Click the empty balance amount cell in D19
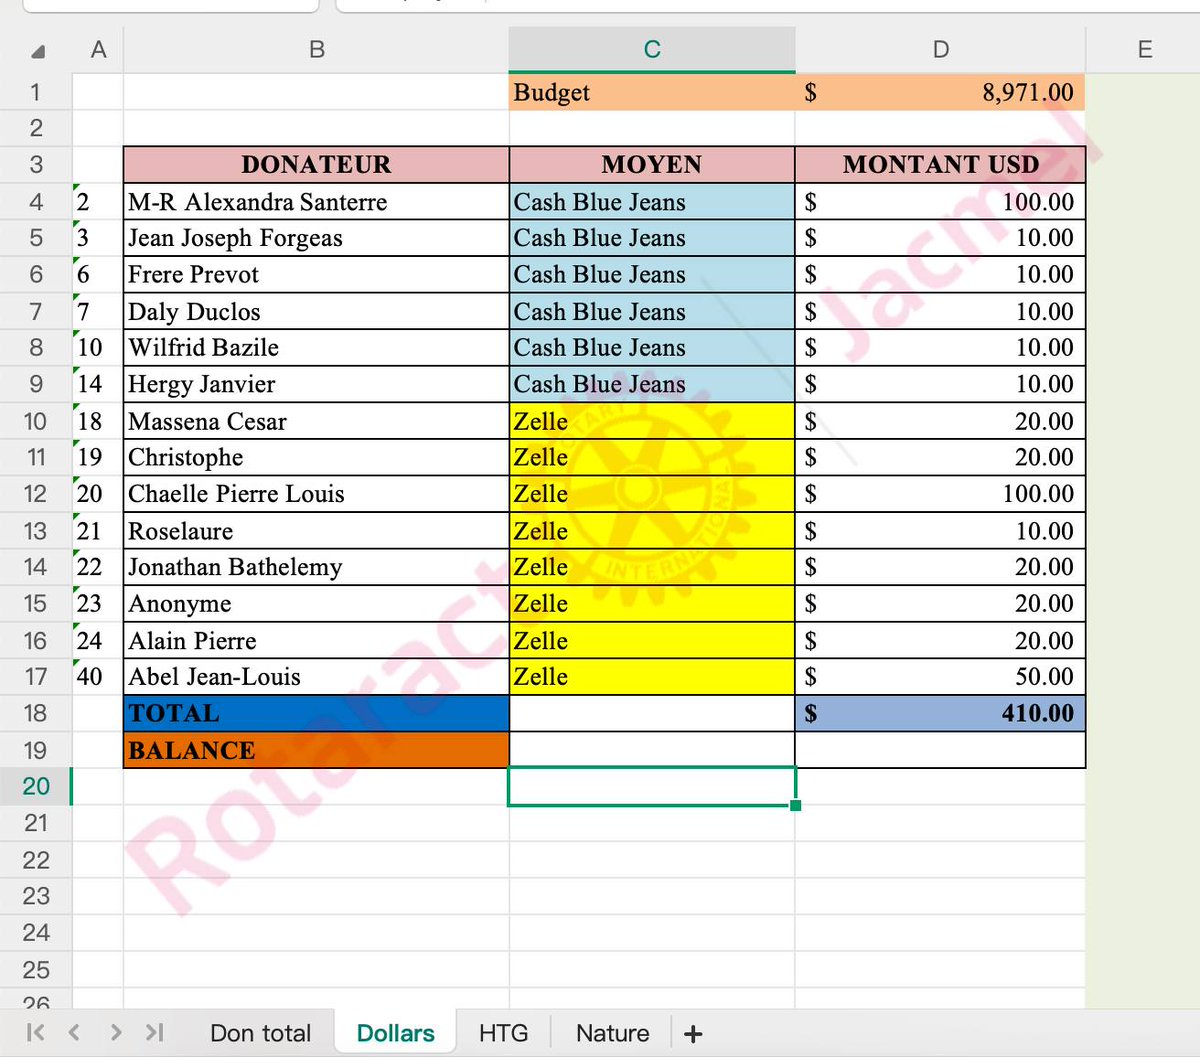 point(940,750)
